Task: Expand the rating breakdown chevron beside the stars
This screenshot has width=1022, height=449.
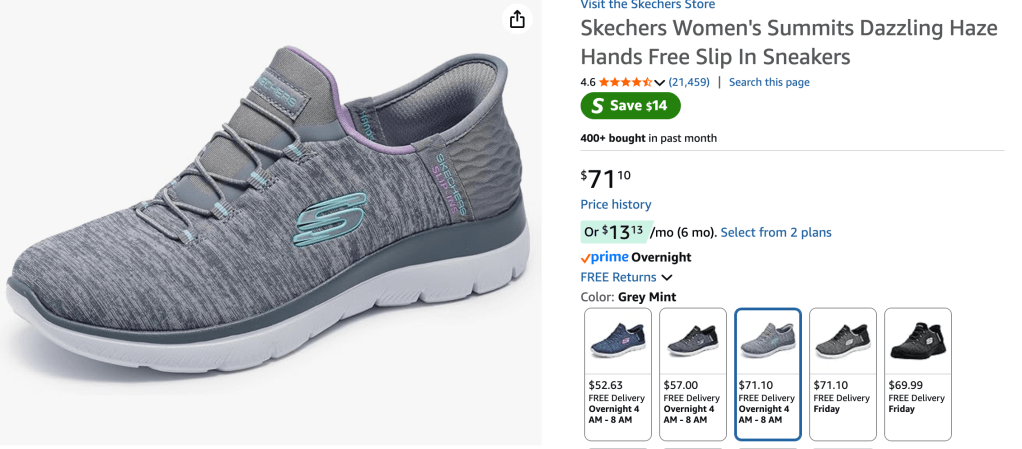Action: [x=660, y=82]
